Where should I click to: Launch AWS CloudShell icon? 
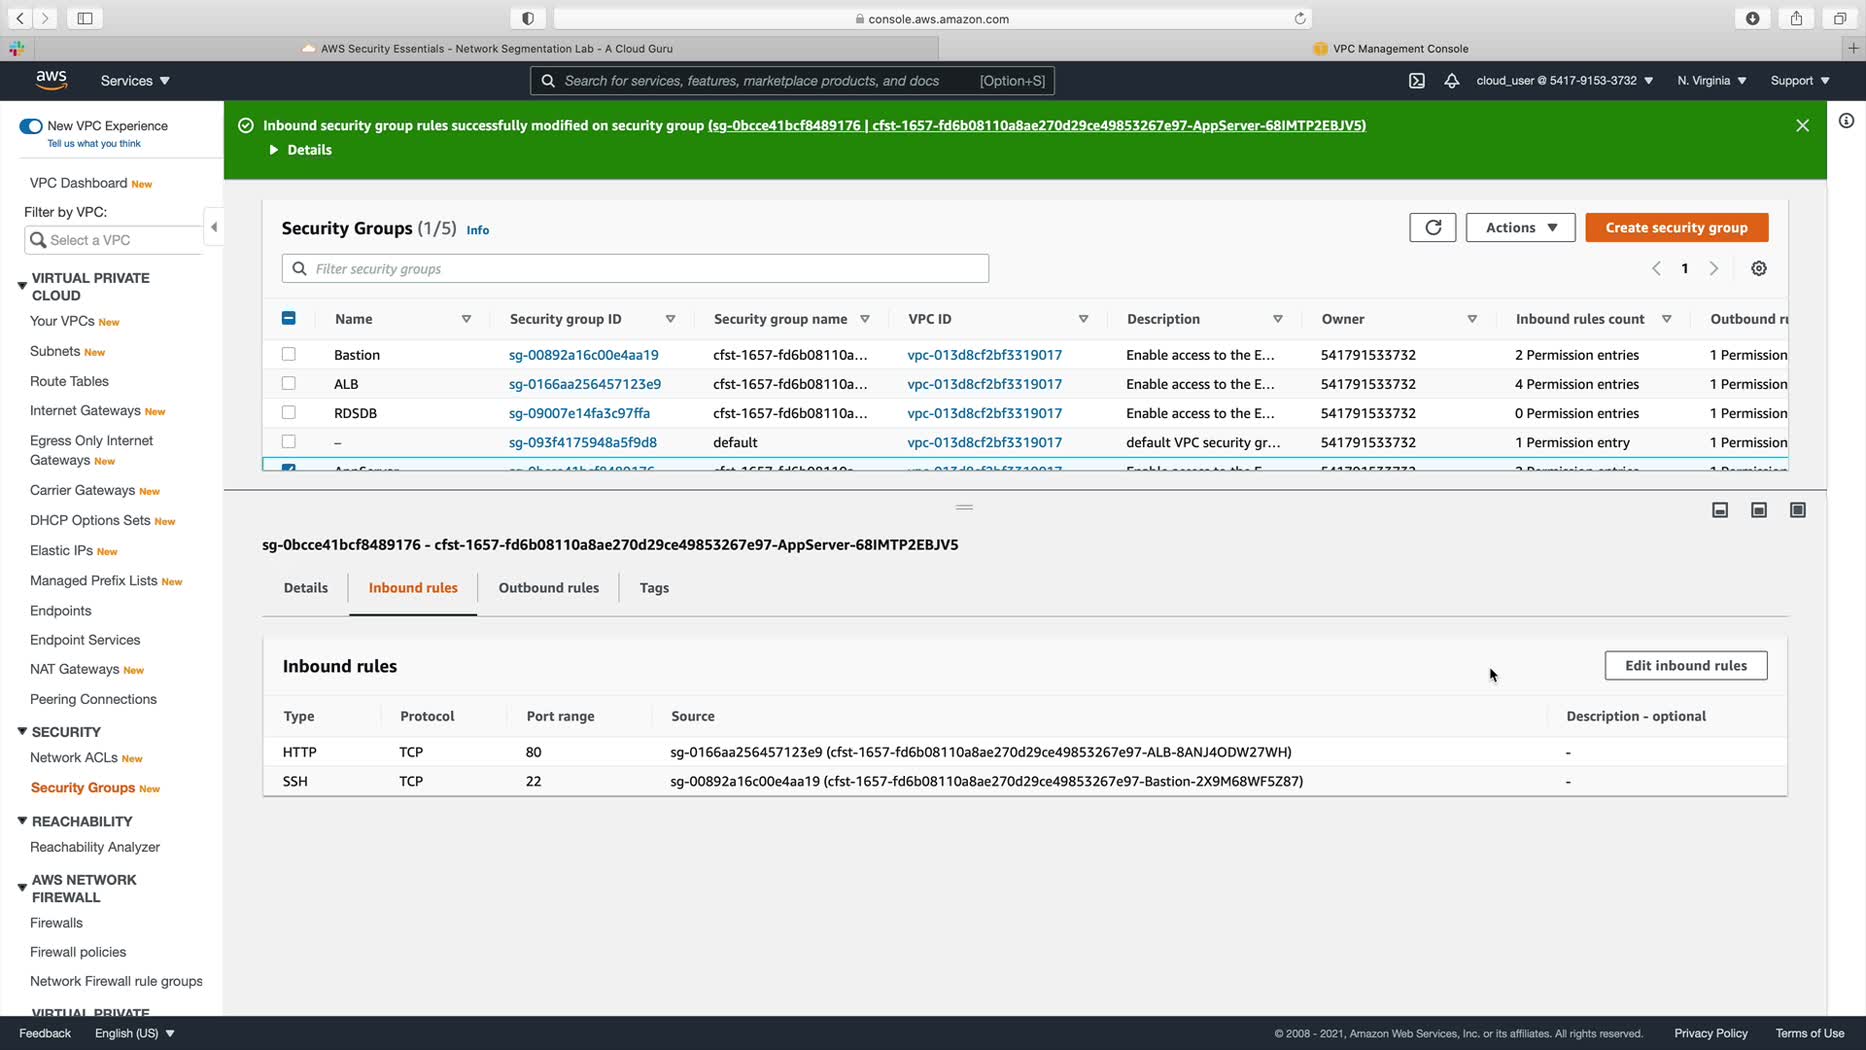click(1417, 81)
